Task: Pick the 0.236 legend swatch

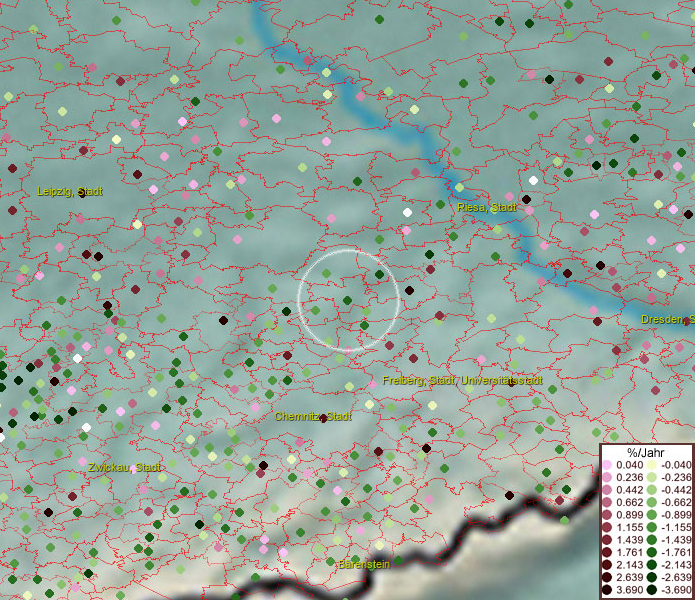Action: coord(607,477)
